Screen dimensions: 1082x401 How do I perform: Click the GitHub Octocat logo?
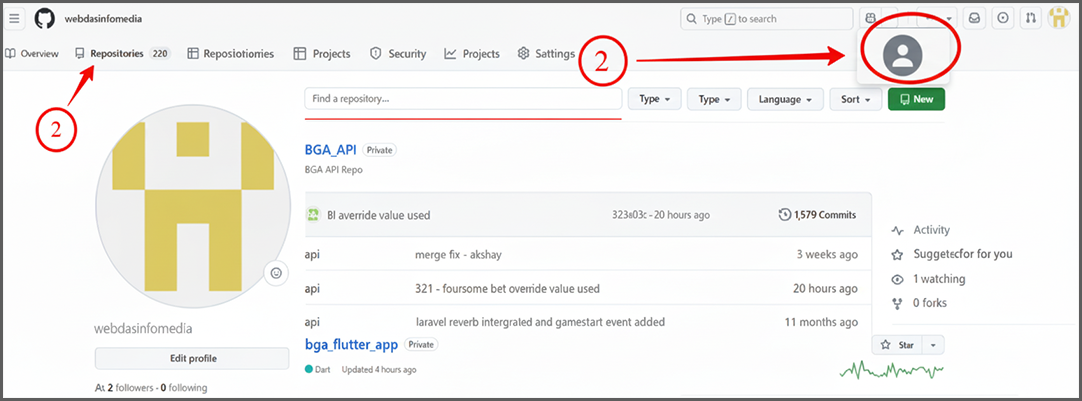45,19
